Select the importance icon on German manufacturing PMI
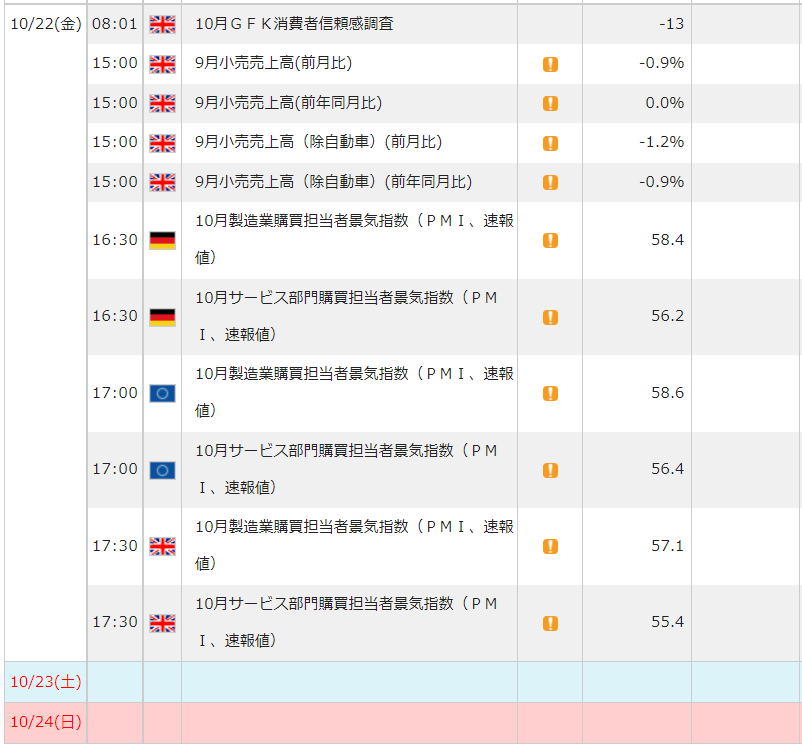 [549, 240]
